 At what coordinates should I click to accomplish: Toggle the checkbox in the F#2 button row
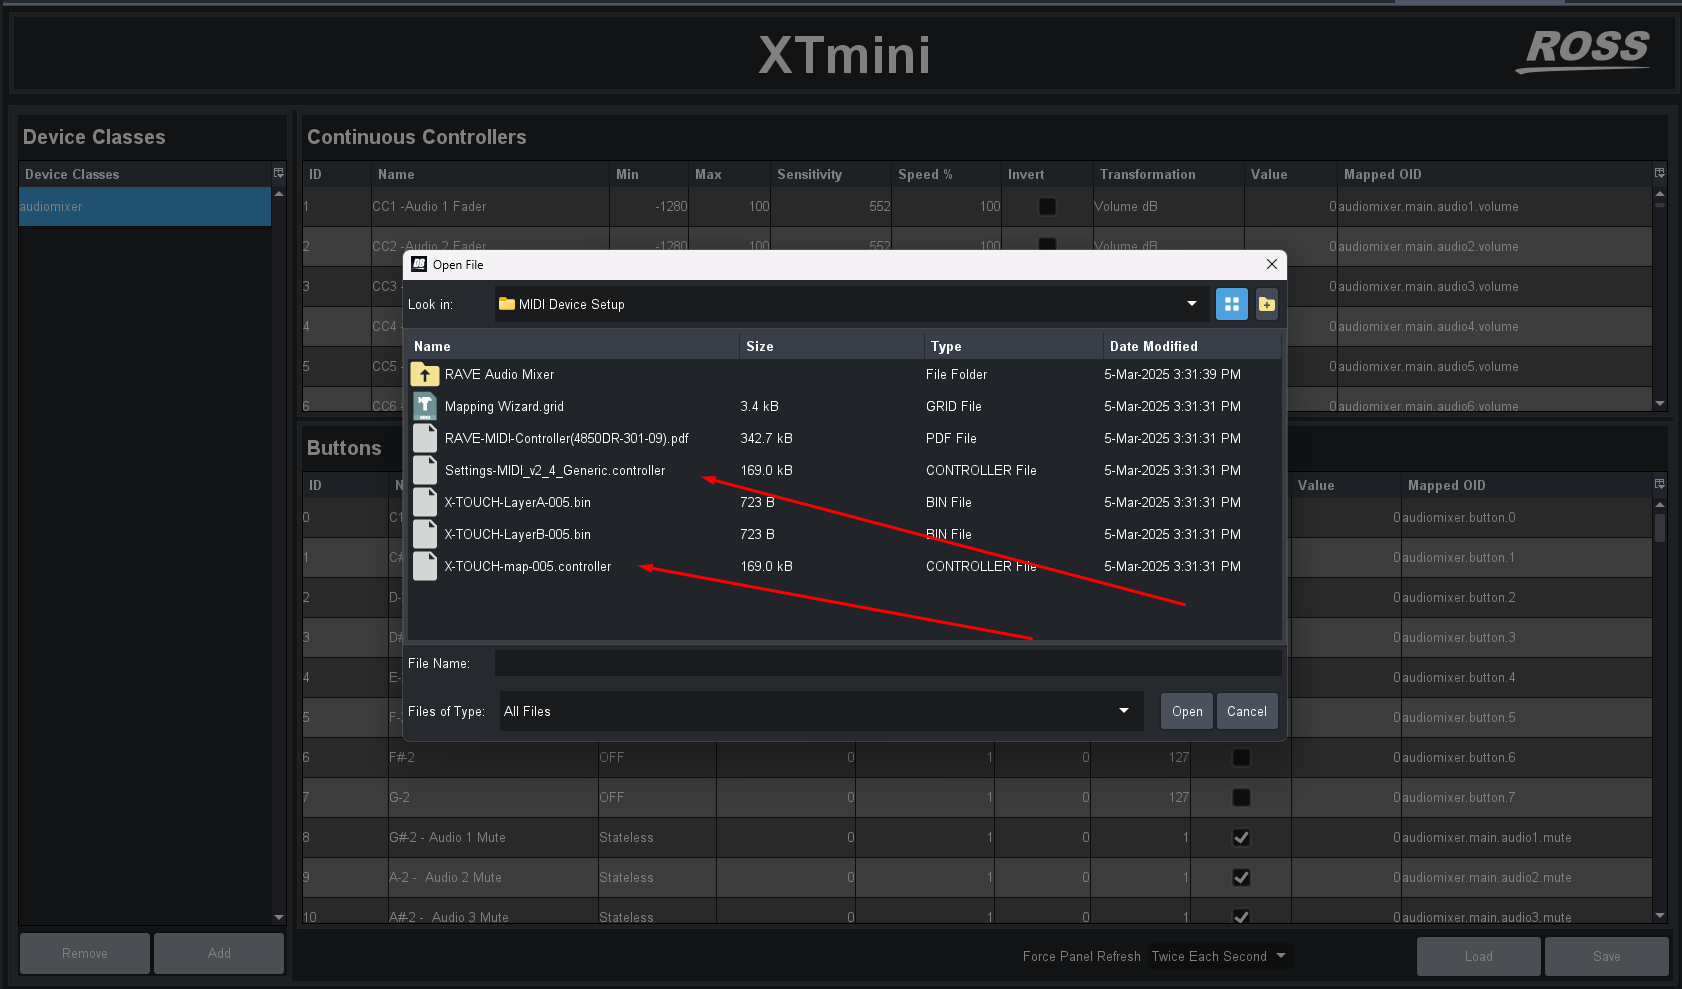[1241, 757]
